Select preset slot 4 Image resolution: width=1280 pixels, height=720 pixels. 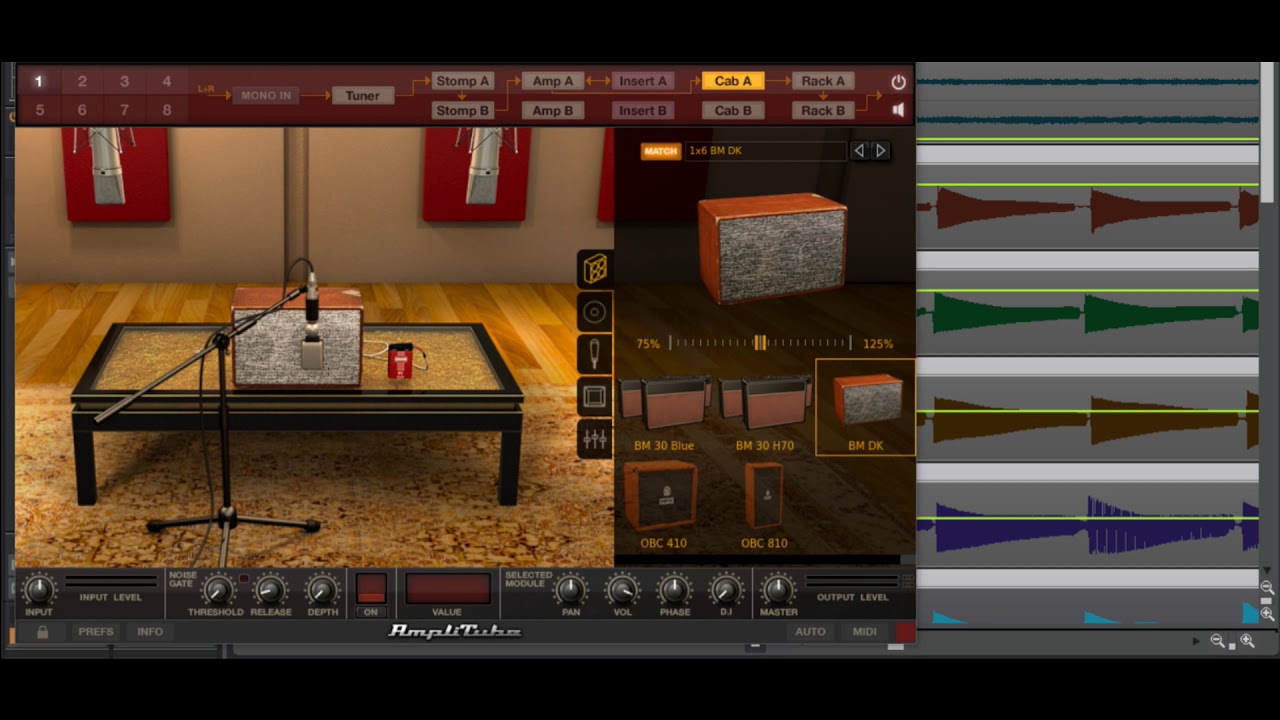166,81
